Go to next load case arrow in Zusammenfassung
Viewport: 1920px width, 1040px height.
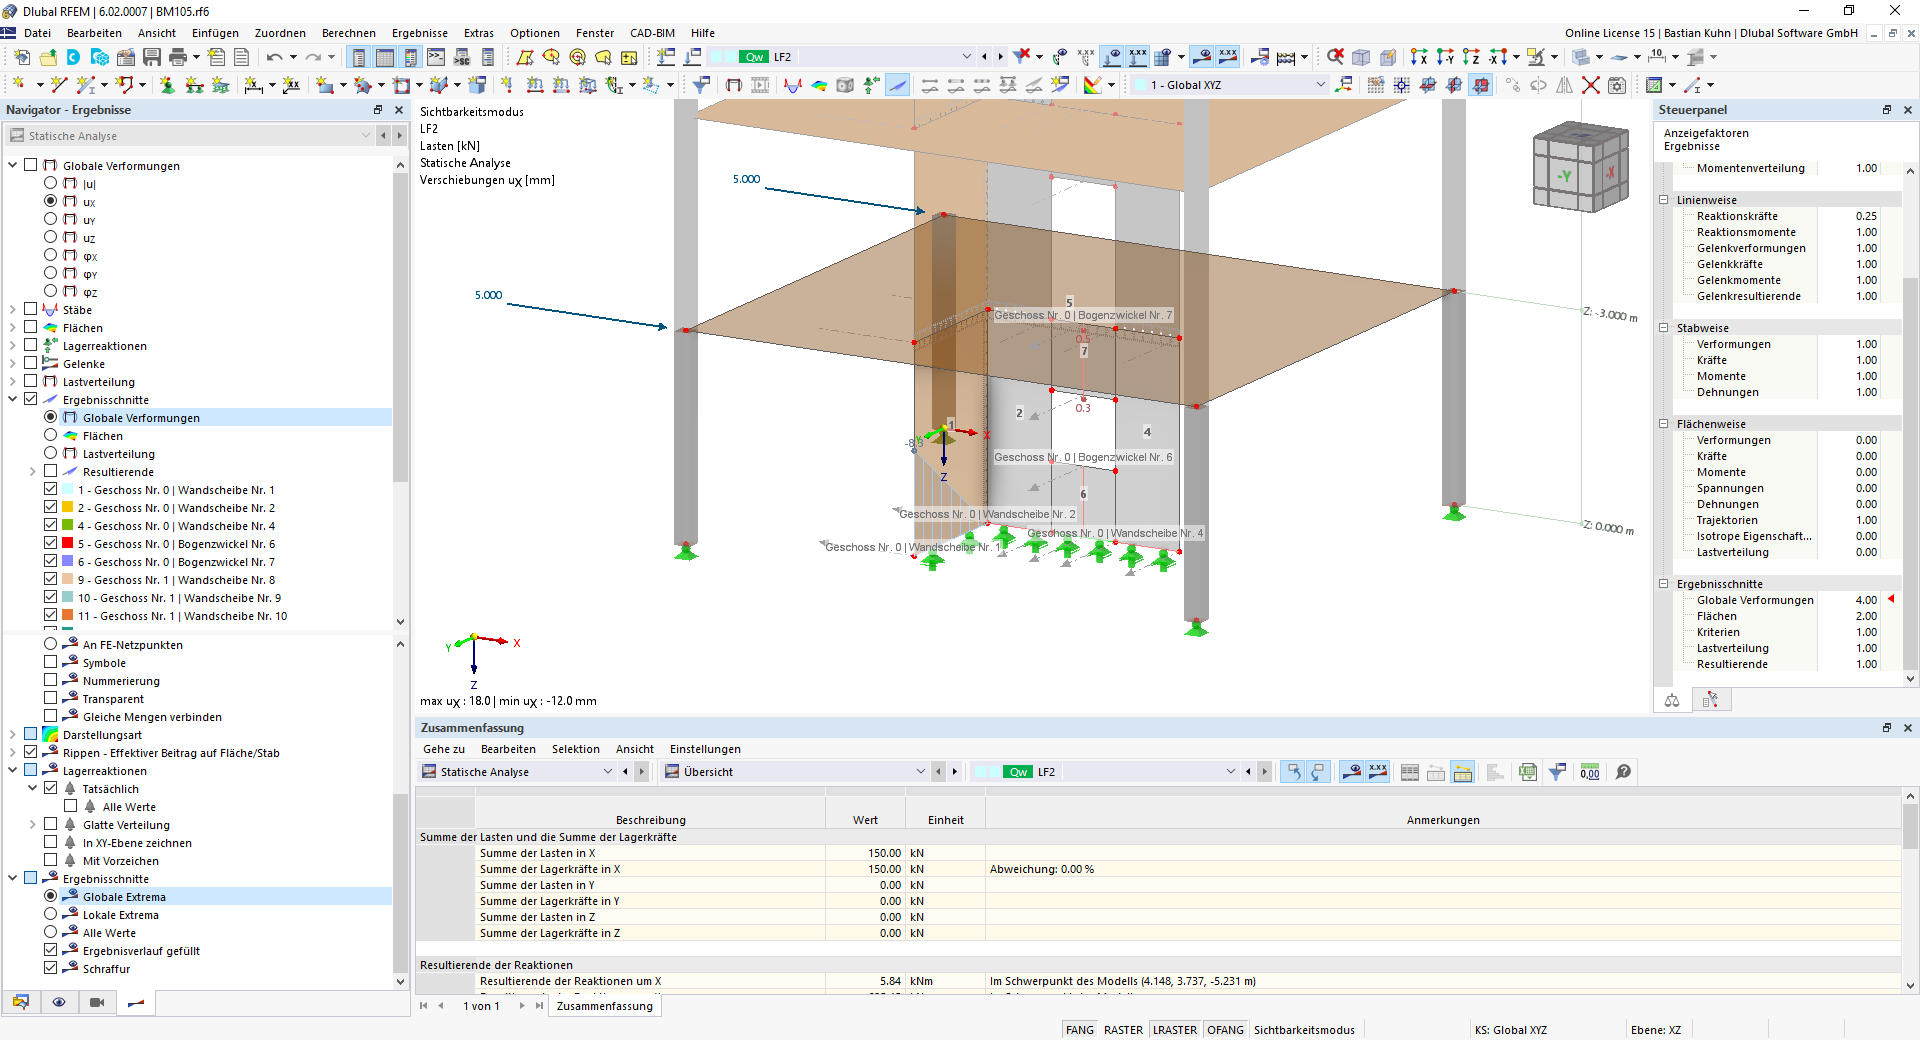(x=1265, y=772)
